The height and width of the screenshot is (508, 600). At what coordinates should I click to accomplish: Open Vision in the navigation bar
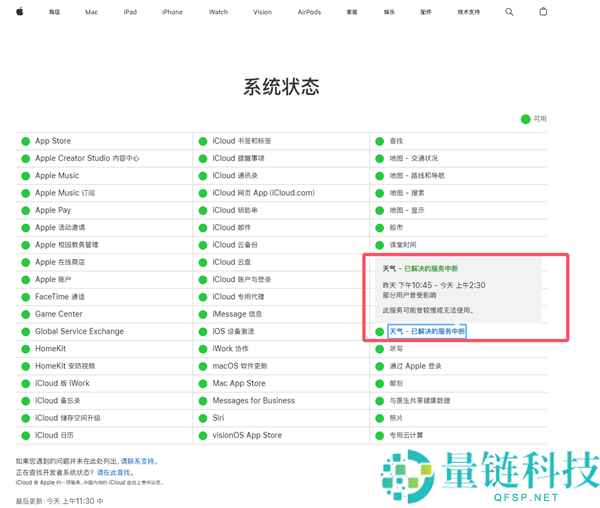tap(262, 12)
